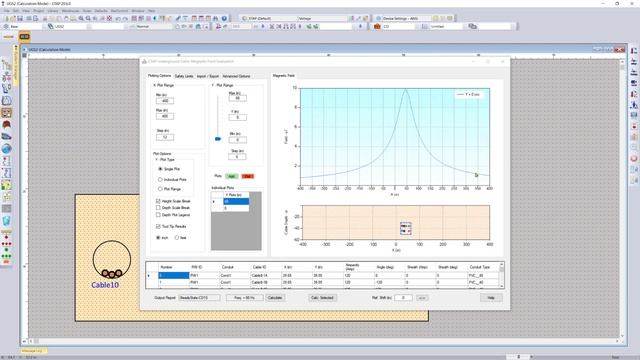This screenshot has width=640, height=360.
Task: Enable Depth Scale Break checkbox
Action: tap(158, 208)
